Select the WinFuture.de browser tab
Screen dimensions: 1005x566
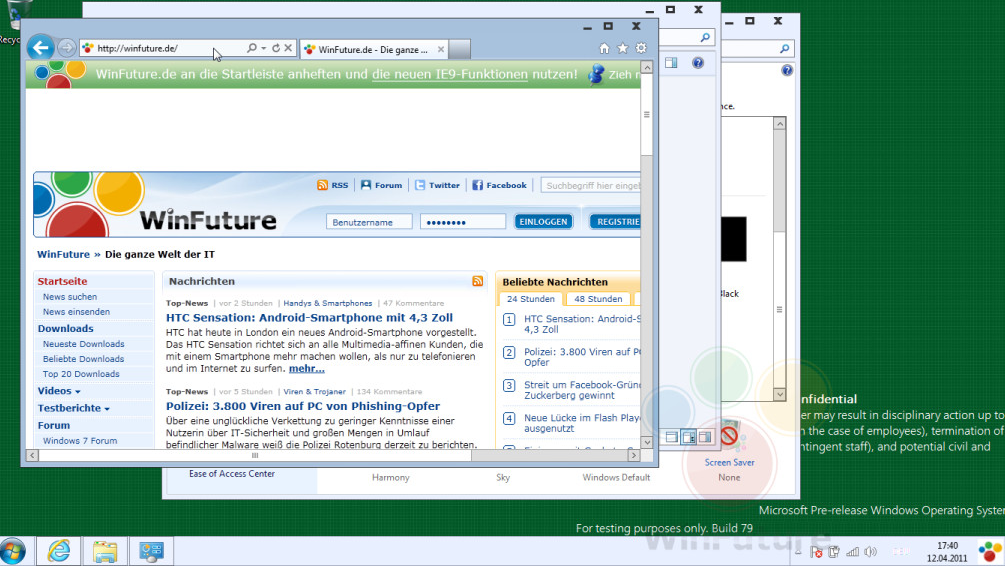click(374, 49)
